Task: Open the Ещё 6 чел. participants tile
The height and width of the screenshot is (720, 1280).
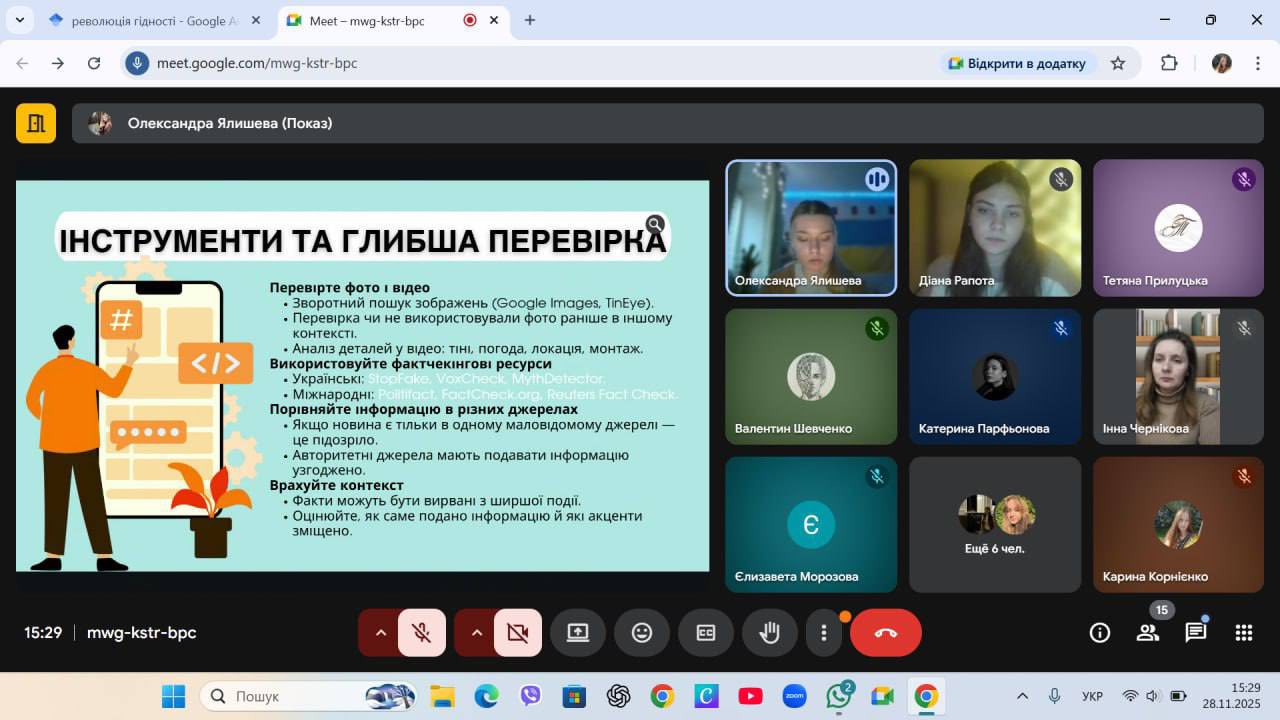Action: (x=995, y=525)
